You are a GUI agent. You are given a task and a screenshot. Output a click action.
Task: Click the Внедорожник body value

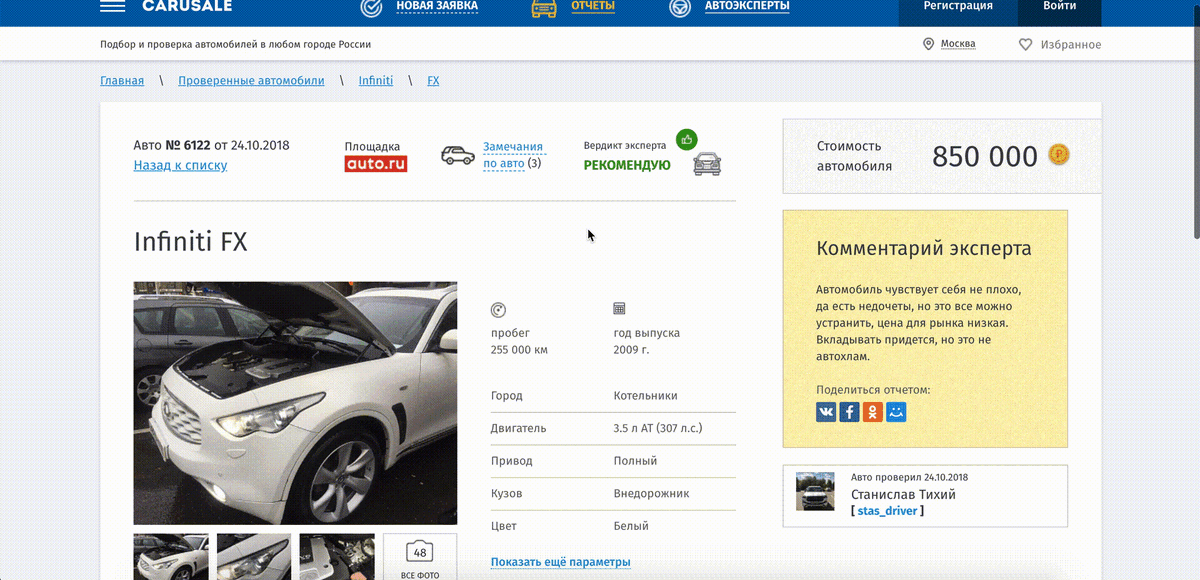click(651, 493)
